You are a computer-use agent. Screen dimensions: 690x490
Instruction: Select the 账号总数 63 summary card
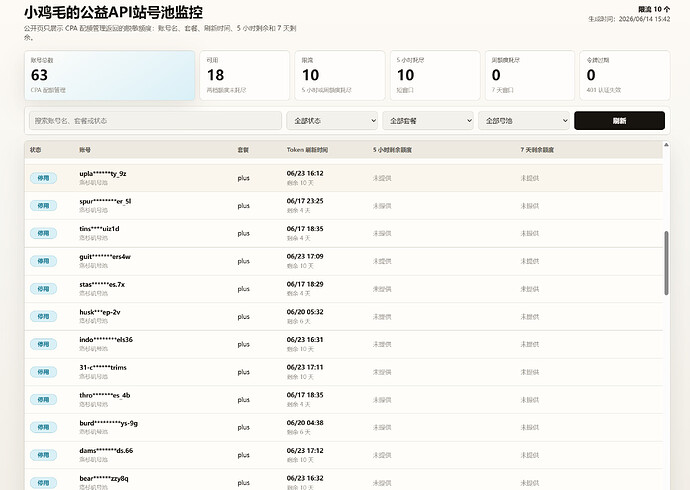tap(110, 75)
